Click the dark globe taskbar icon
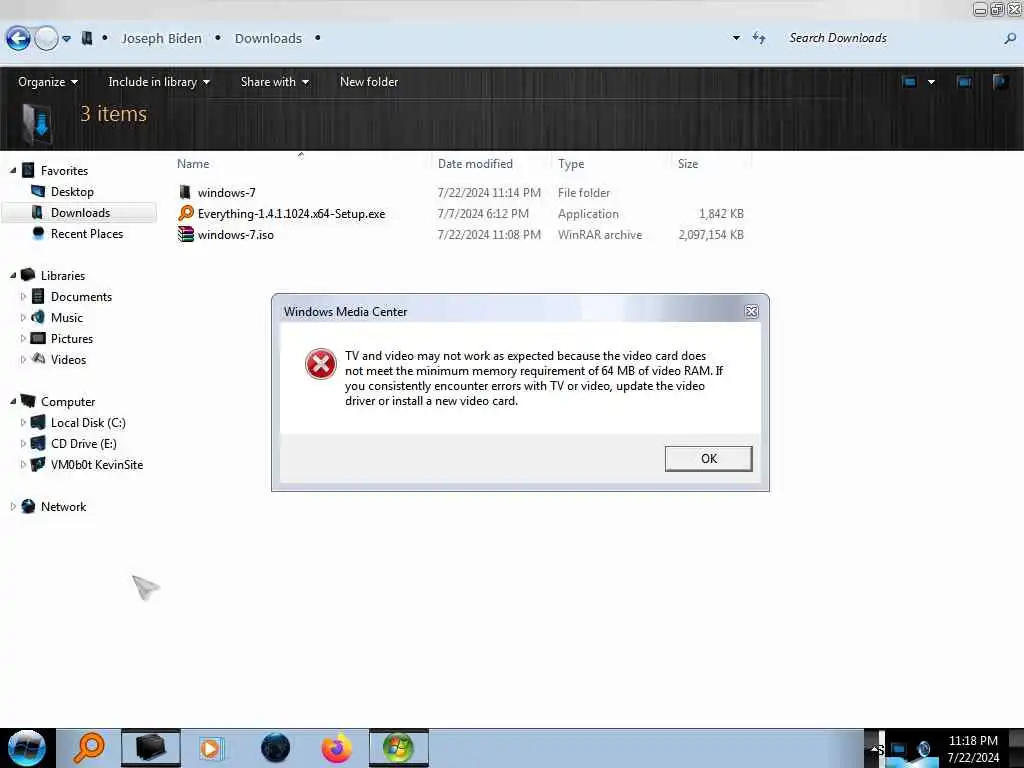Screen dimensions: 1024x768 (275, 748)
